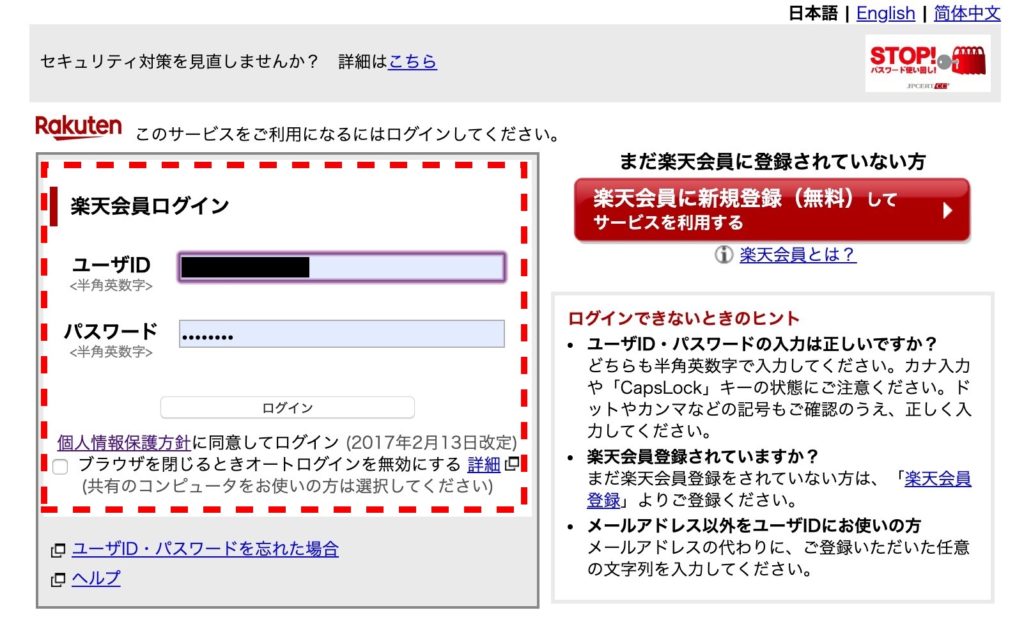Click the info icon beside 楽天会員とは？
The height and width of the screenshot is (633, 1024).
click(724, 255)
